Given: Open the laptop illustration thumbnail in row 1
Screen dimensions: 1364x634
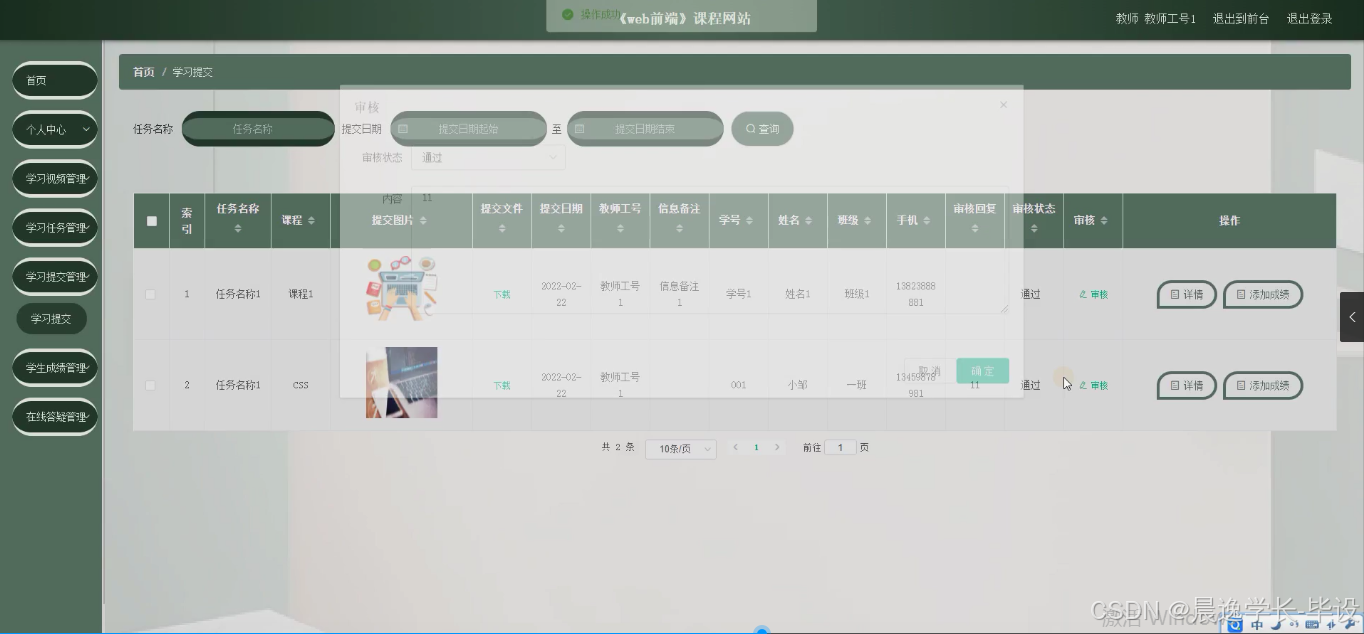Looking at the screenshot, I should (x=401, y=290).
